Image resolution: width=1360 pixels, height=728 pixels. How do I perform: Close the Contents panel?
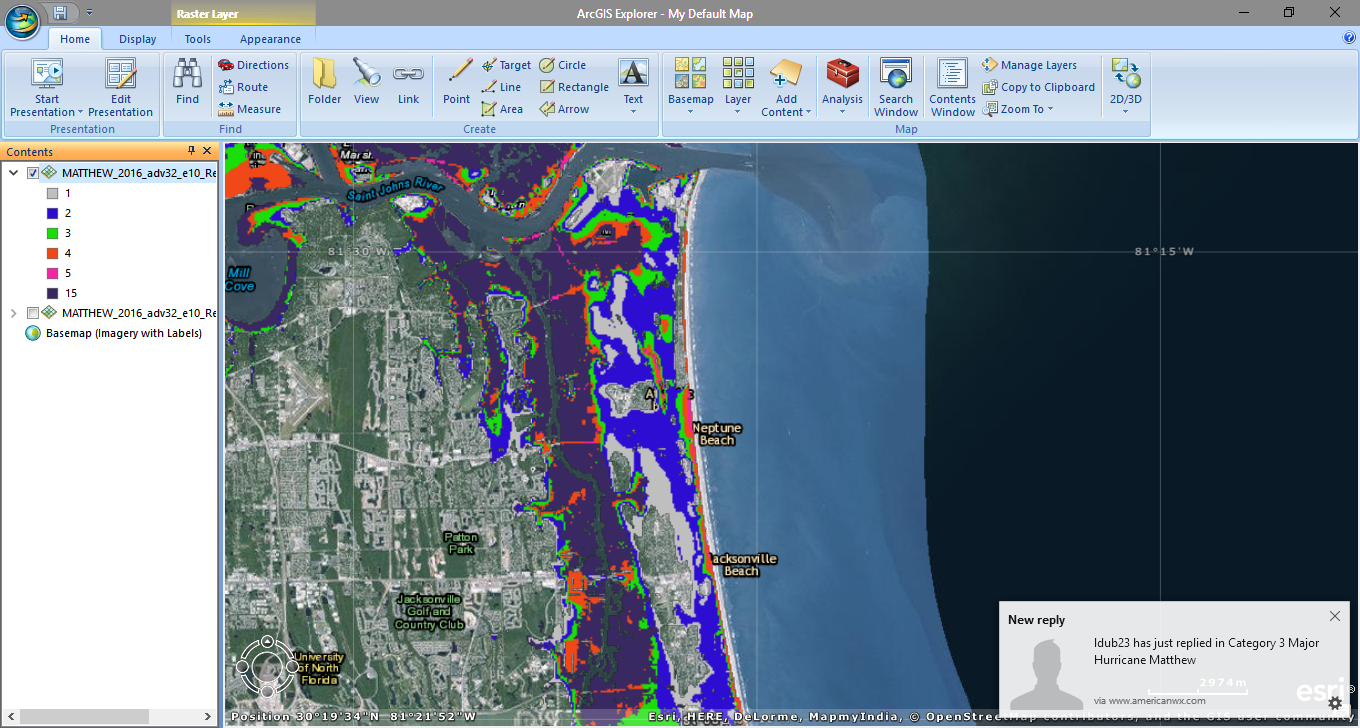point(207,151)
